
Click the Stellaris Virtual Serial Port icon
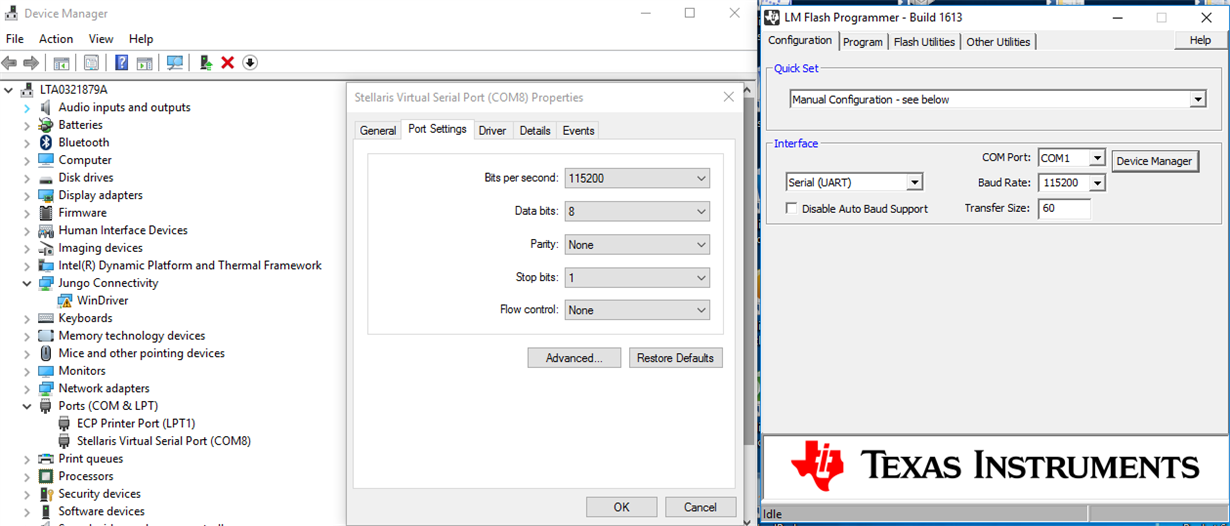tap(65, 441)
